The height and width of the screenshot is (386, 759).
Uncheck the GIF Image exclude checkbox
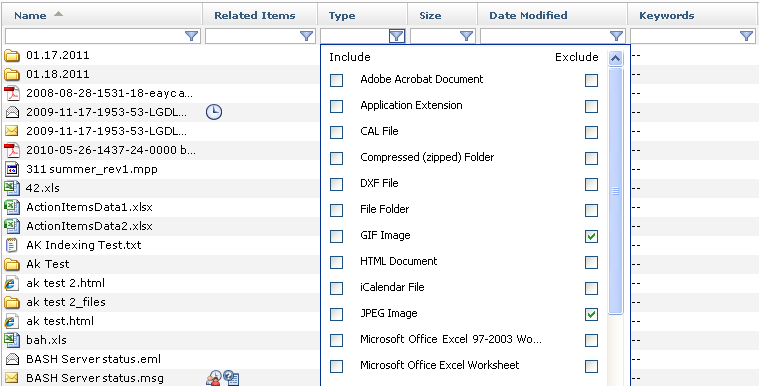tap(591, 236)
